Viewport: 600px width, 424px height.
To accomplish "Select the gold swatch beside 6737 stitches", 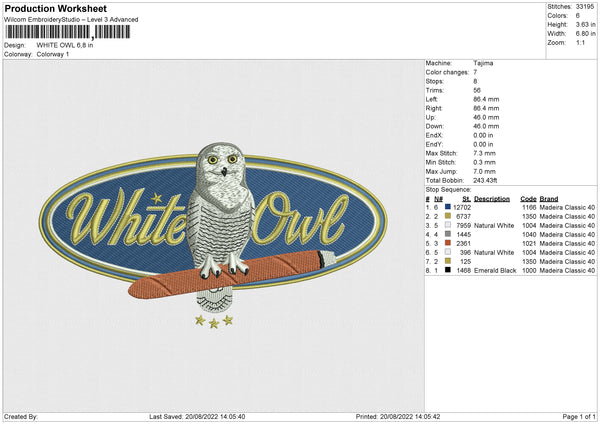I will pos(448,216).
